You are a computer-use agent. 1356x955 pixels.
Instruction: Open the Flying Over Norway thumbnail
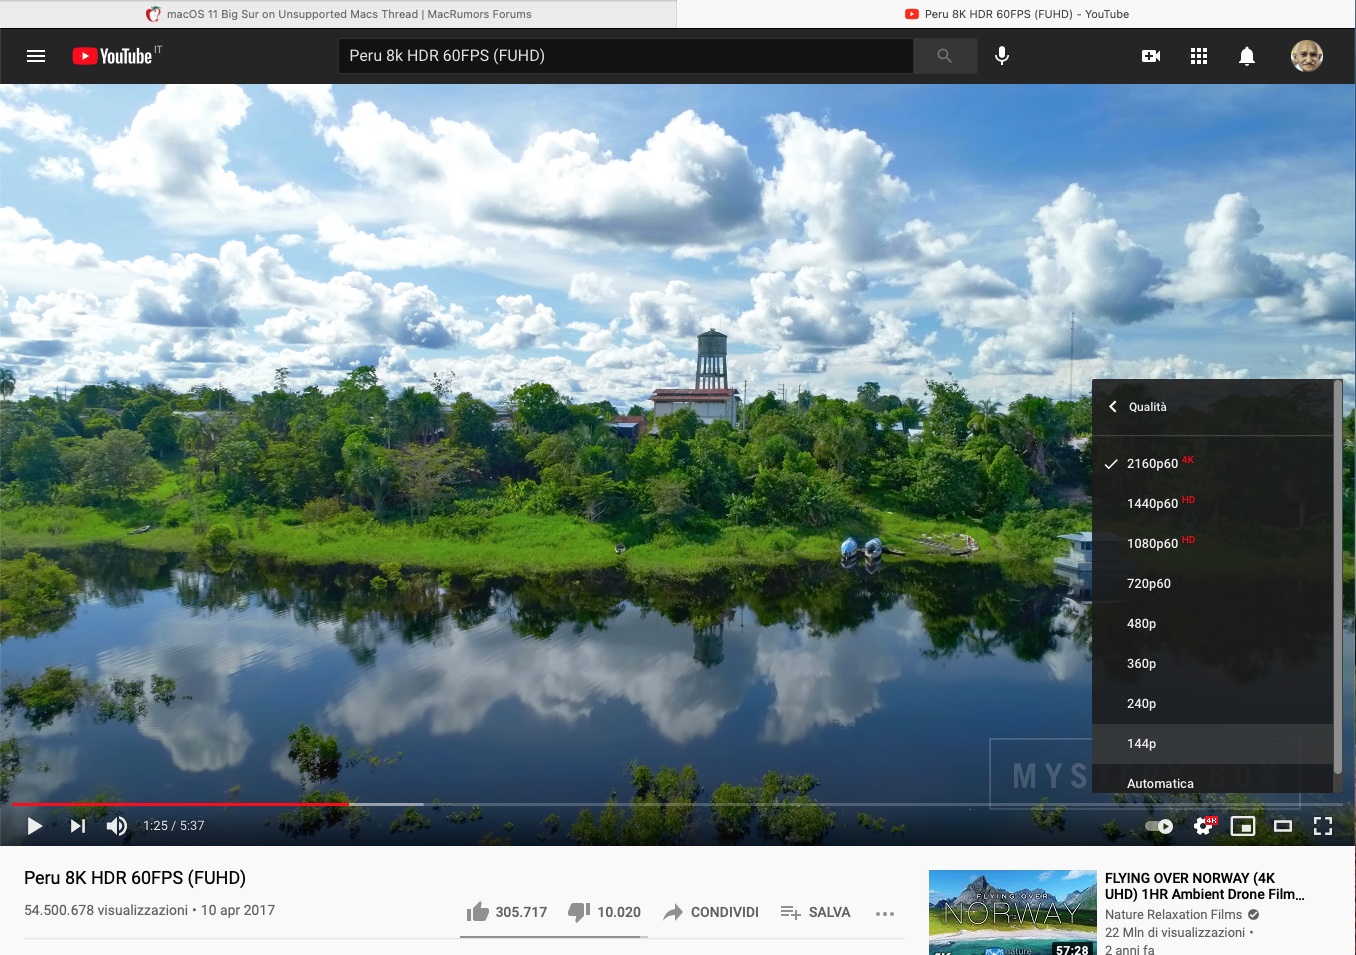tap(1013, 912)
